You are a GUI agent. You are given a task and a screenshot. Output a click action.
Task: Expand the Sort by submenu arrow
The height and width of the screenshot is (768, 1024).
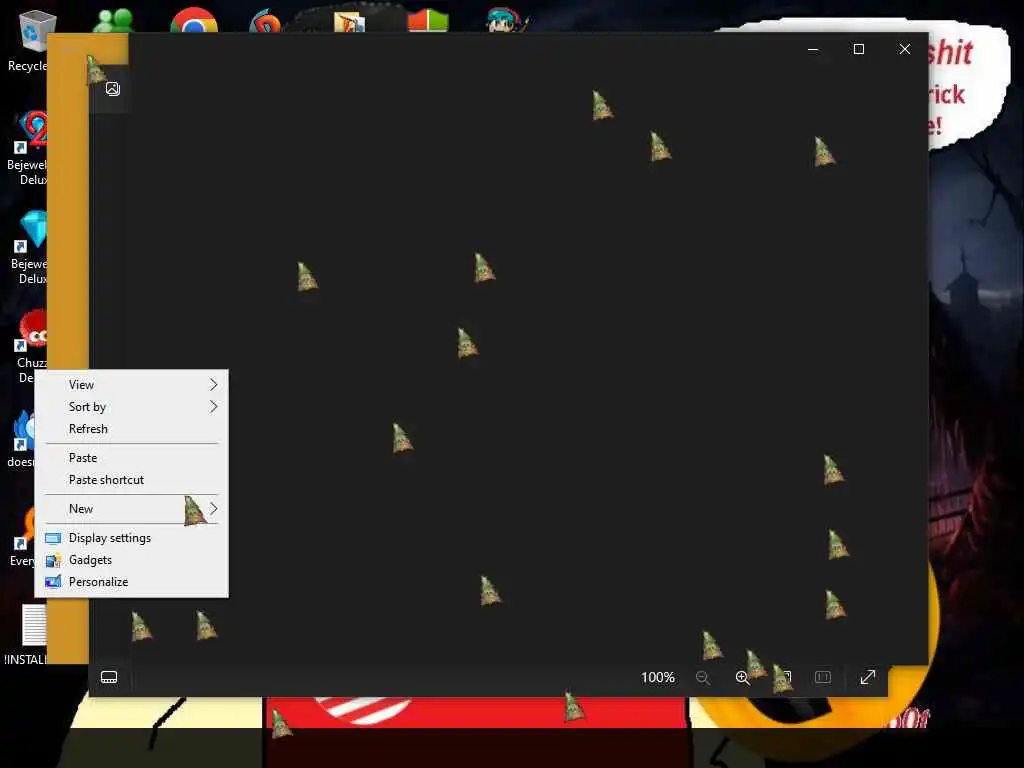point(214,407)
